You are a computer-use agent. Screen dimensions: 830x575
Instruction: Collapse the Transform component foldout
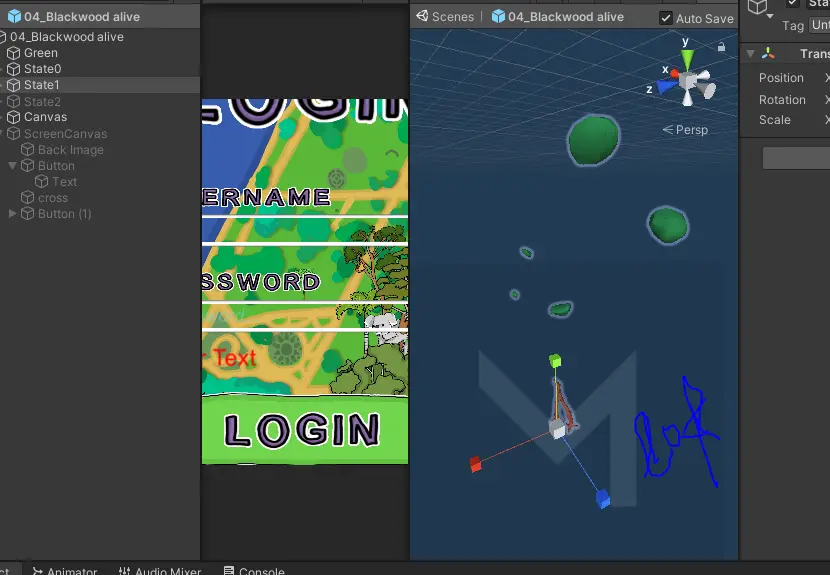pyautogui.click(x=749, y=54)
